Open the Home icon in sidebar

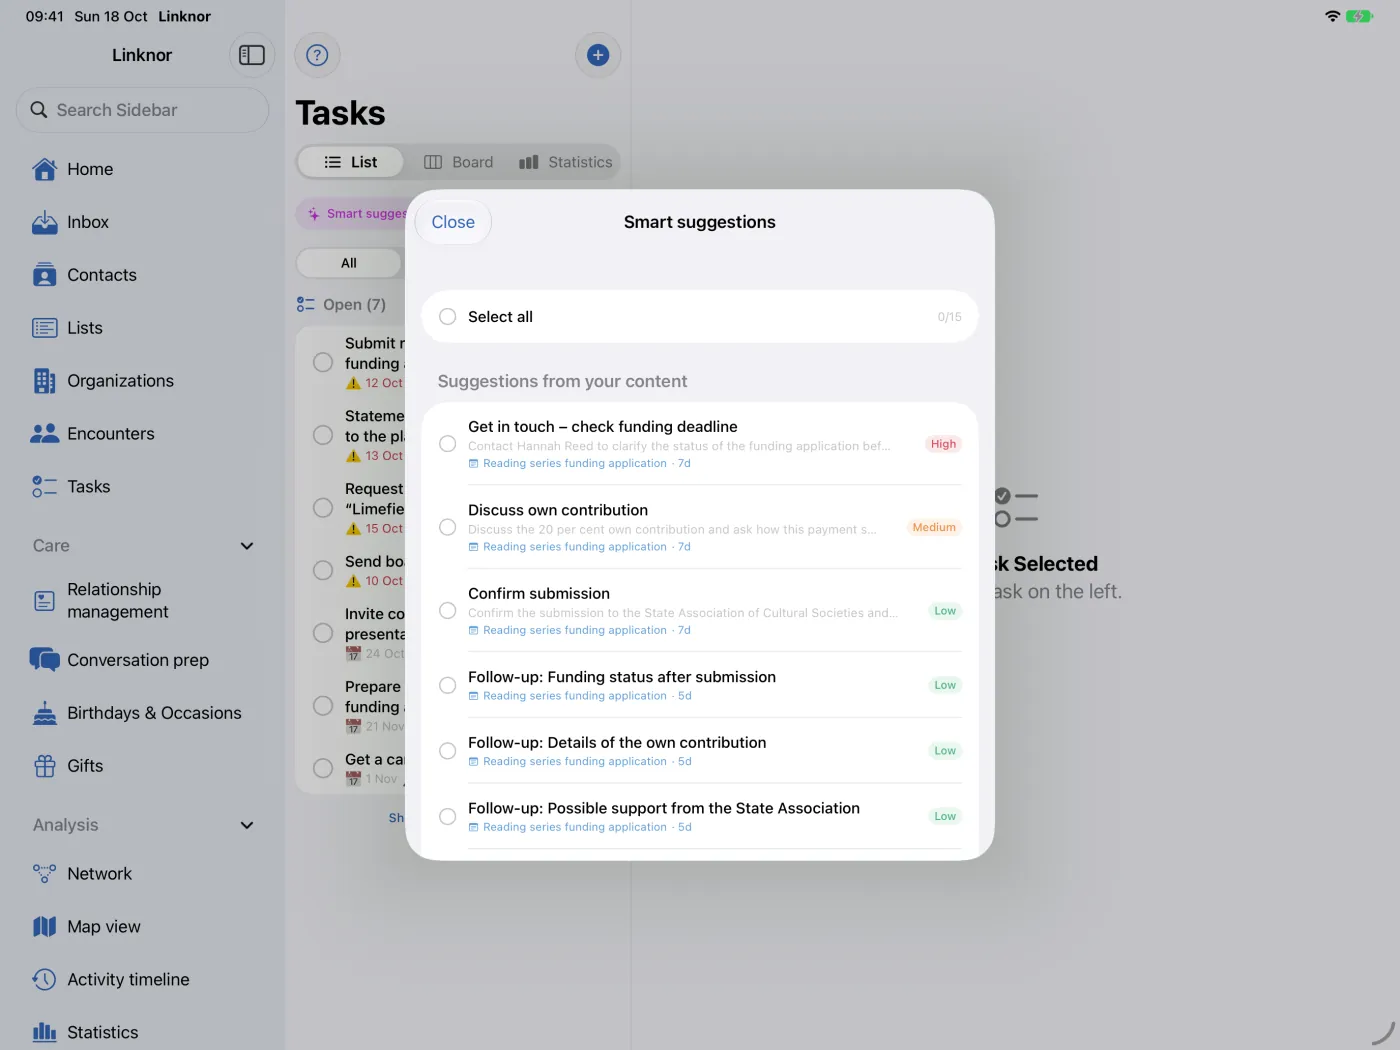coord(45,169)
